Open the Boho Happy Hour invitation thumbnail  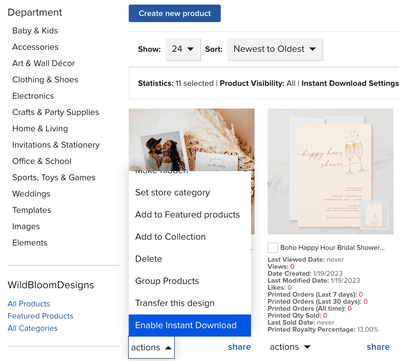click(x=330, y=171)
